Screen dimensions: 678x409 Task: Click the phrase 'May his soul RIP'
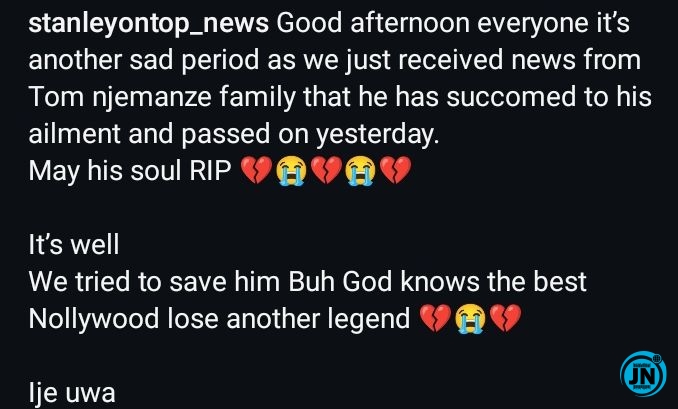point(130,170)
